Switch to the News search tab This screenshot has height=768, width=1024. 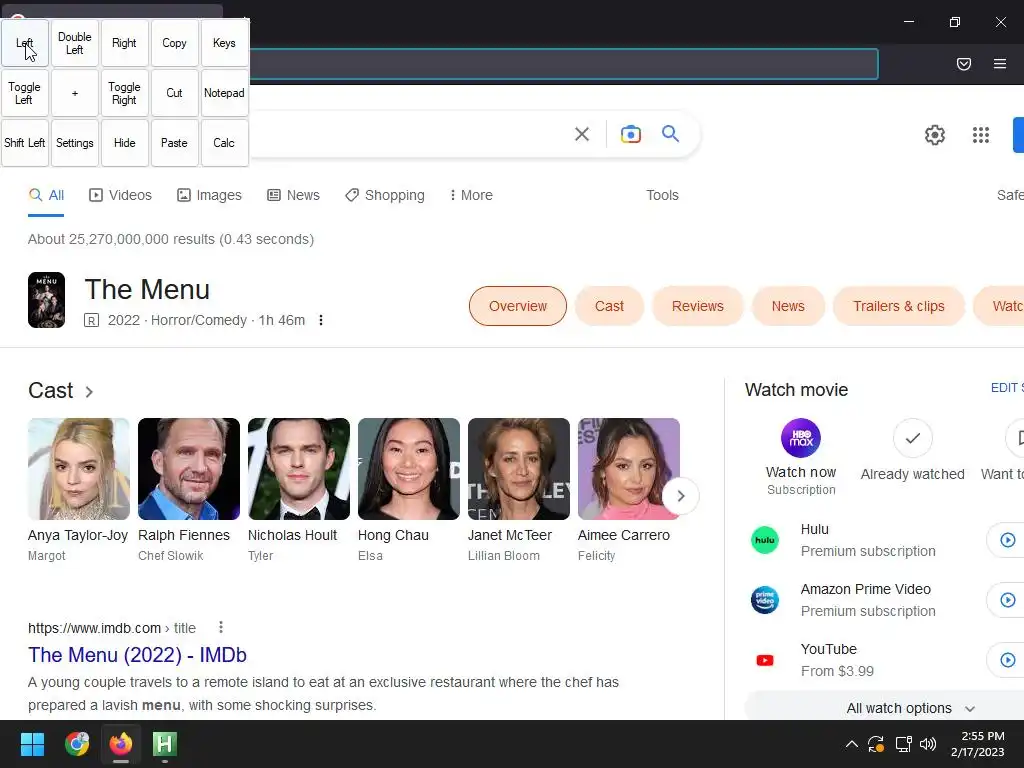[293, 195]
